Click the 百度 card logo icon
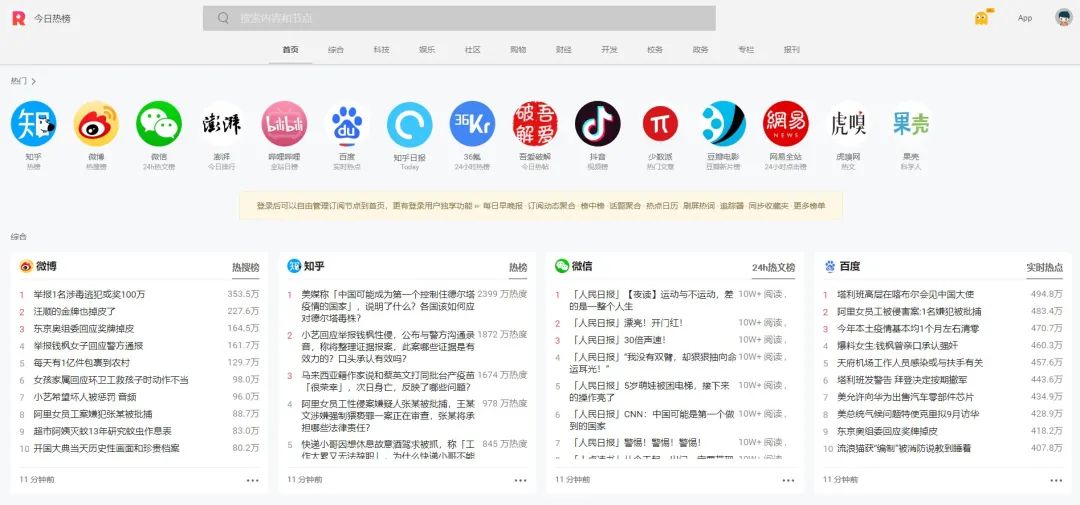Viewport: 1080px width, 505px height. coord(830,266)
